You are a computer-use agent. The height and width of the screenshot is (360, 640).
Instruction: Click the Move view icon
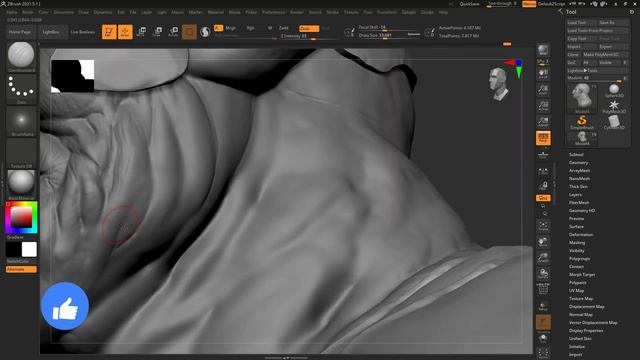(x=543, y=242)
